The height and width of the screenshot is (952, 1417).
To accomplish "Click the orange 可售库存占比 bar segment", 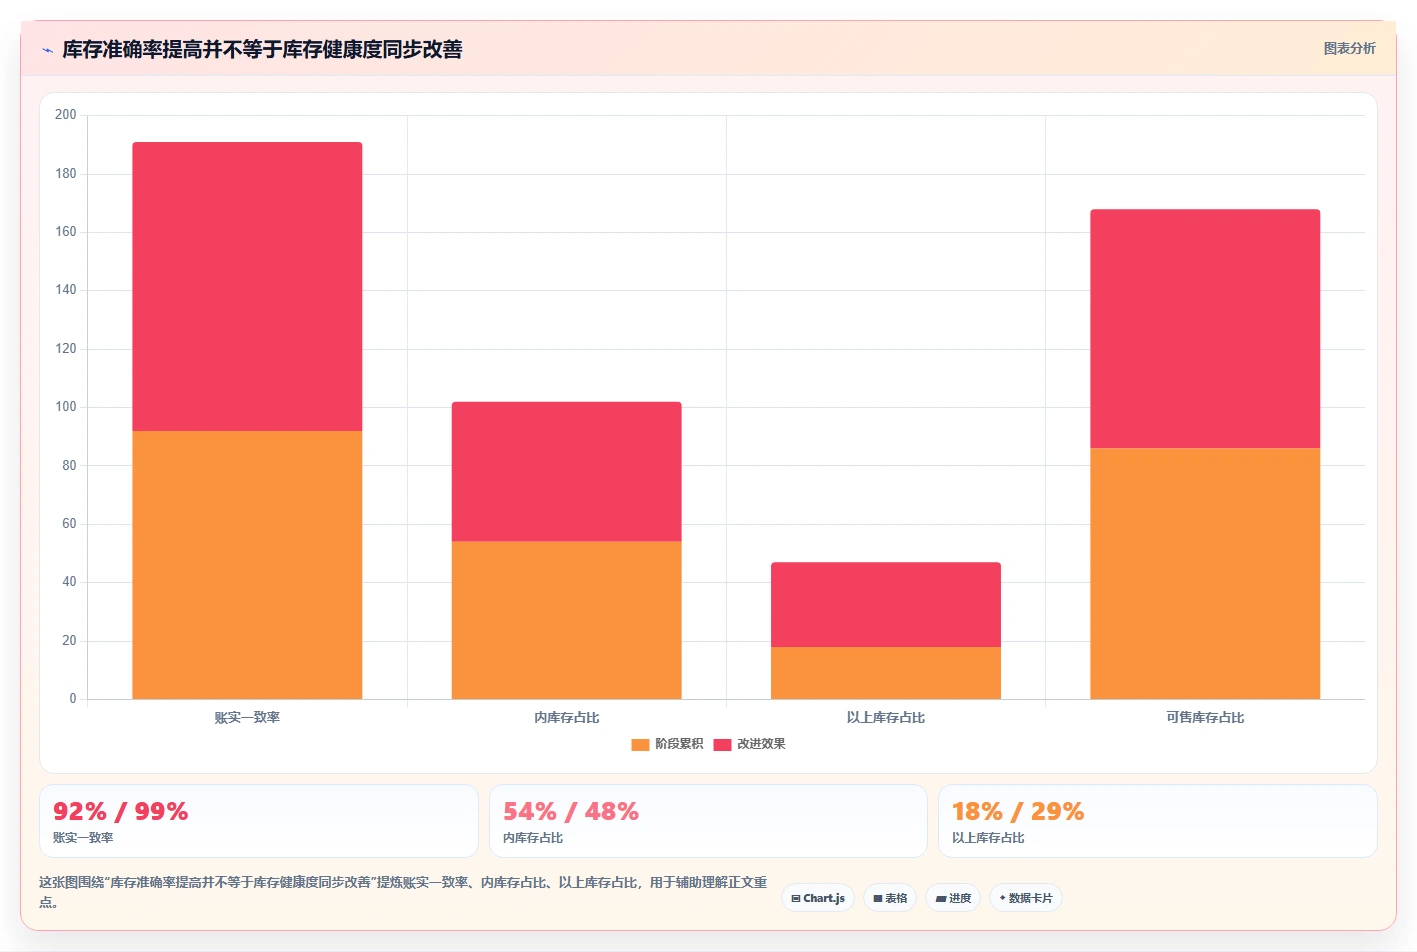I will (x=1205, y=574).
